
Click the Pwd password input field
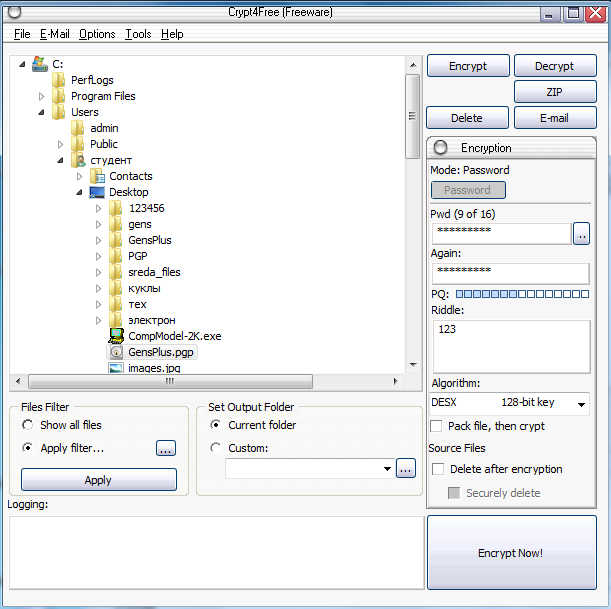(x=502, y=233)
